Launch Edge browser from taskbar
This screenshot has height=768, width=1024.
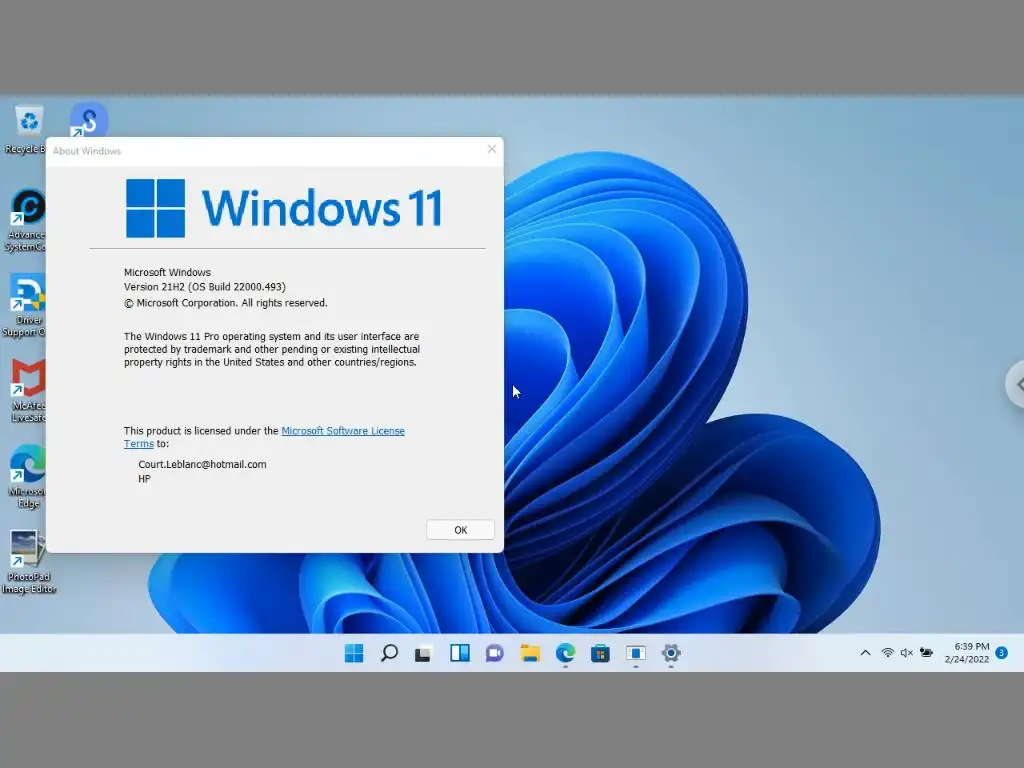(x=566, y=653)
